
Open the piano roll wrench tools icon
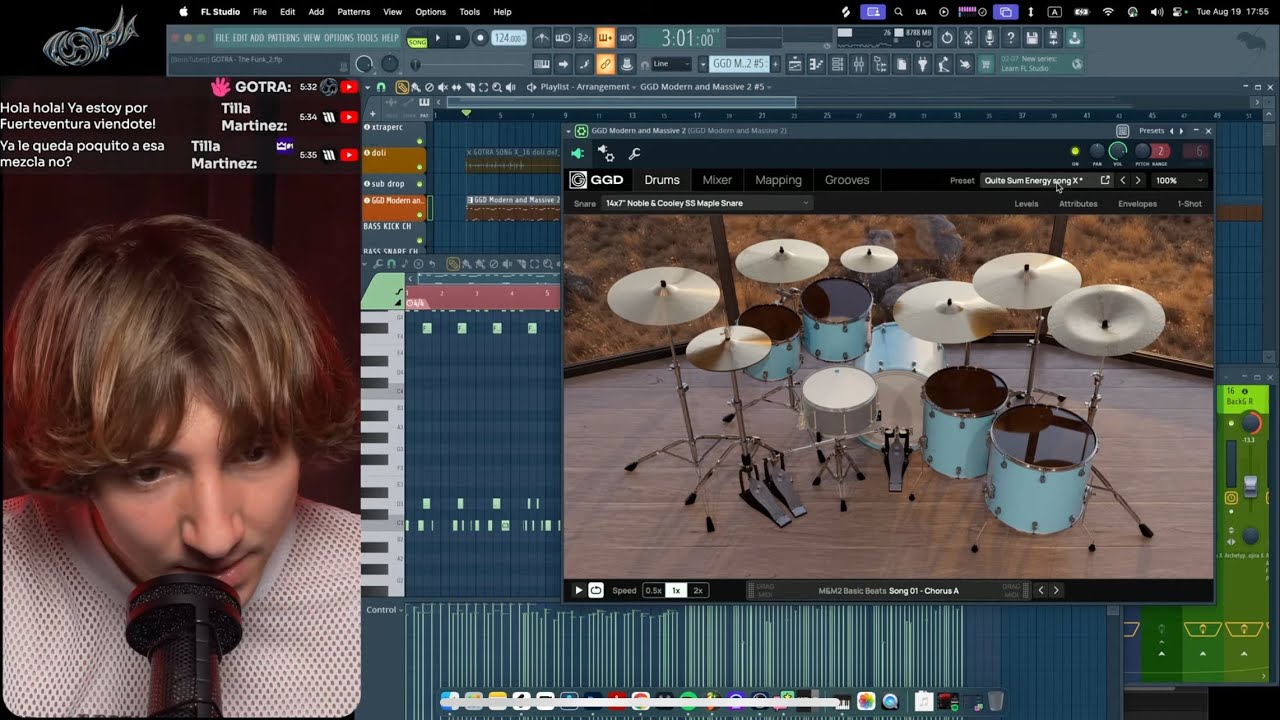pyautogui.click(x=378, y=264)
